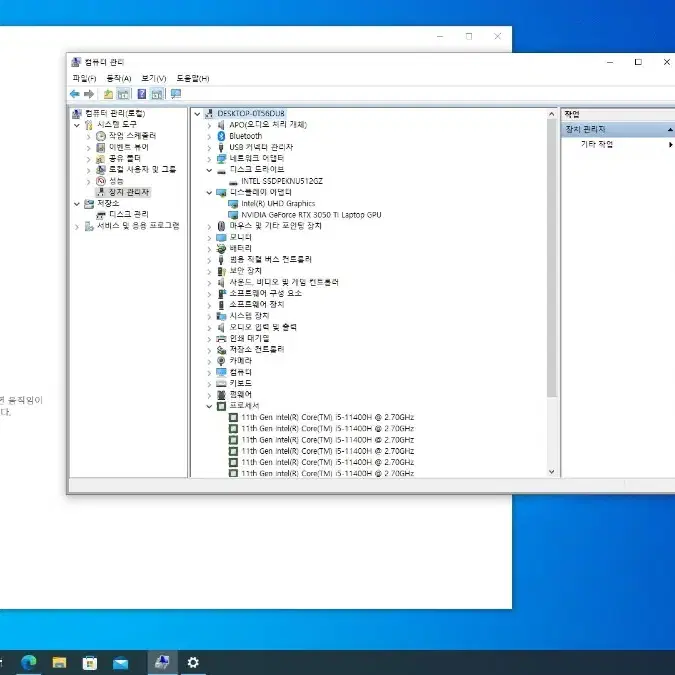Select 사운드, 비디오 및 게임 컨트롤러 category

[284, 282]
